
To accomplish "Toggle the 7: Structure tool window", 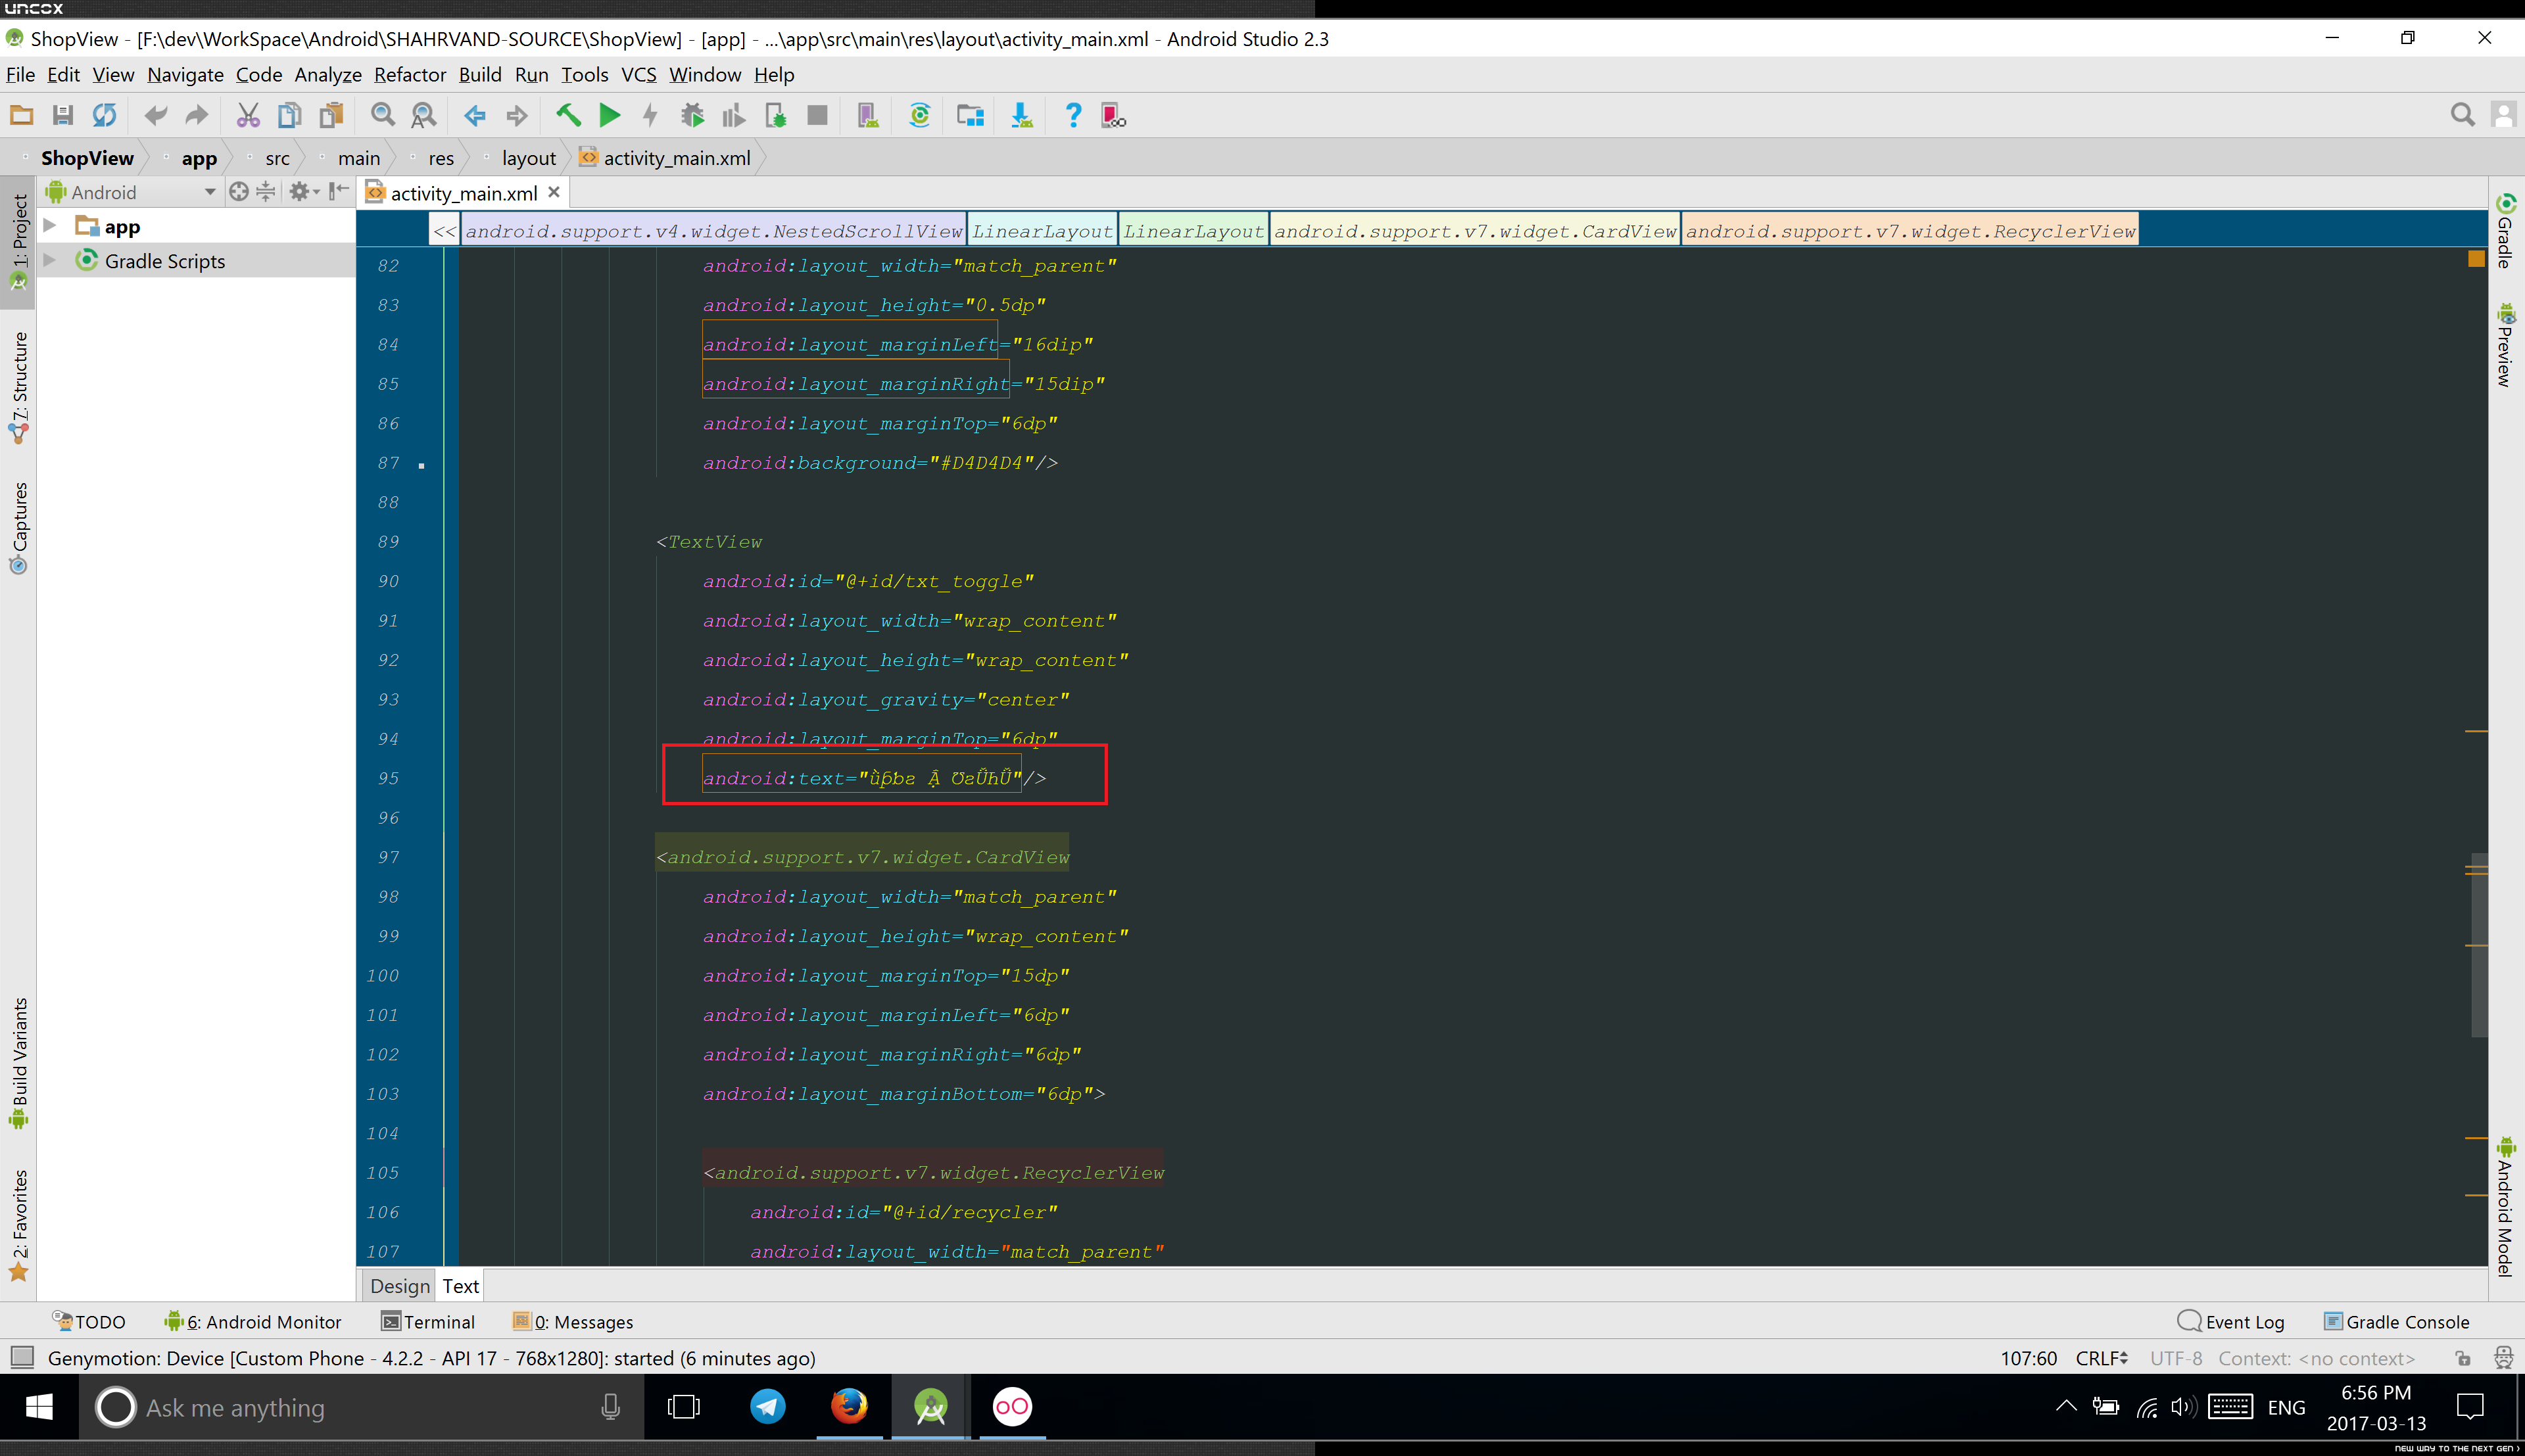I will [18, 388].
